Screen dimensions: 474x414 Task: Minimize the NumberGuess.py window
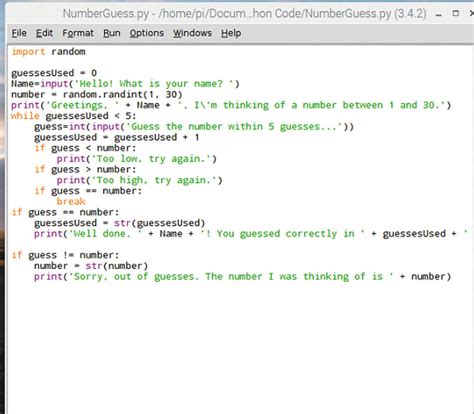pos(439,14)
